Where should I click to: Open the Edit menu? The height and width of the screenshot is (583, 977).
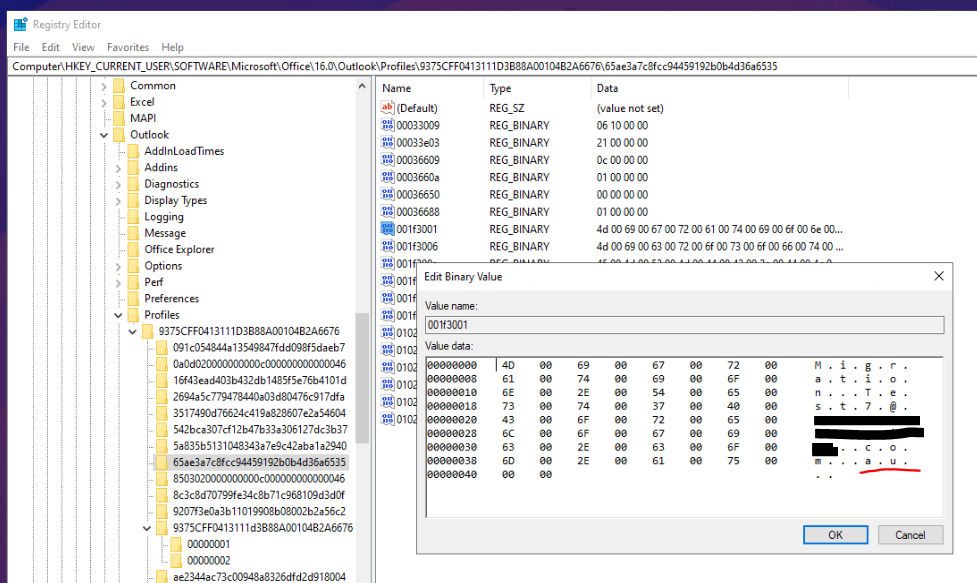pyautogui.click(x=50, y=47)
